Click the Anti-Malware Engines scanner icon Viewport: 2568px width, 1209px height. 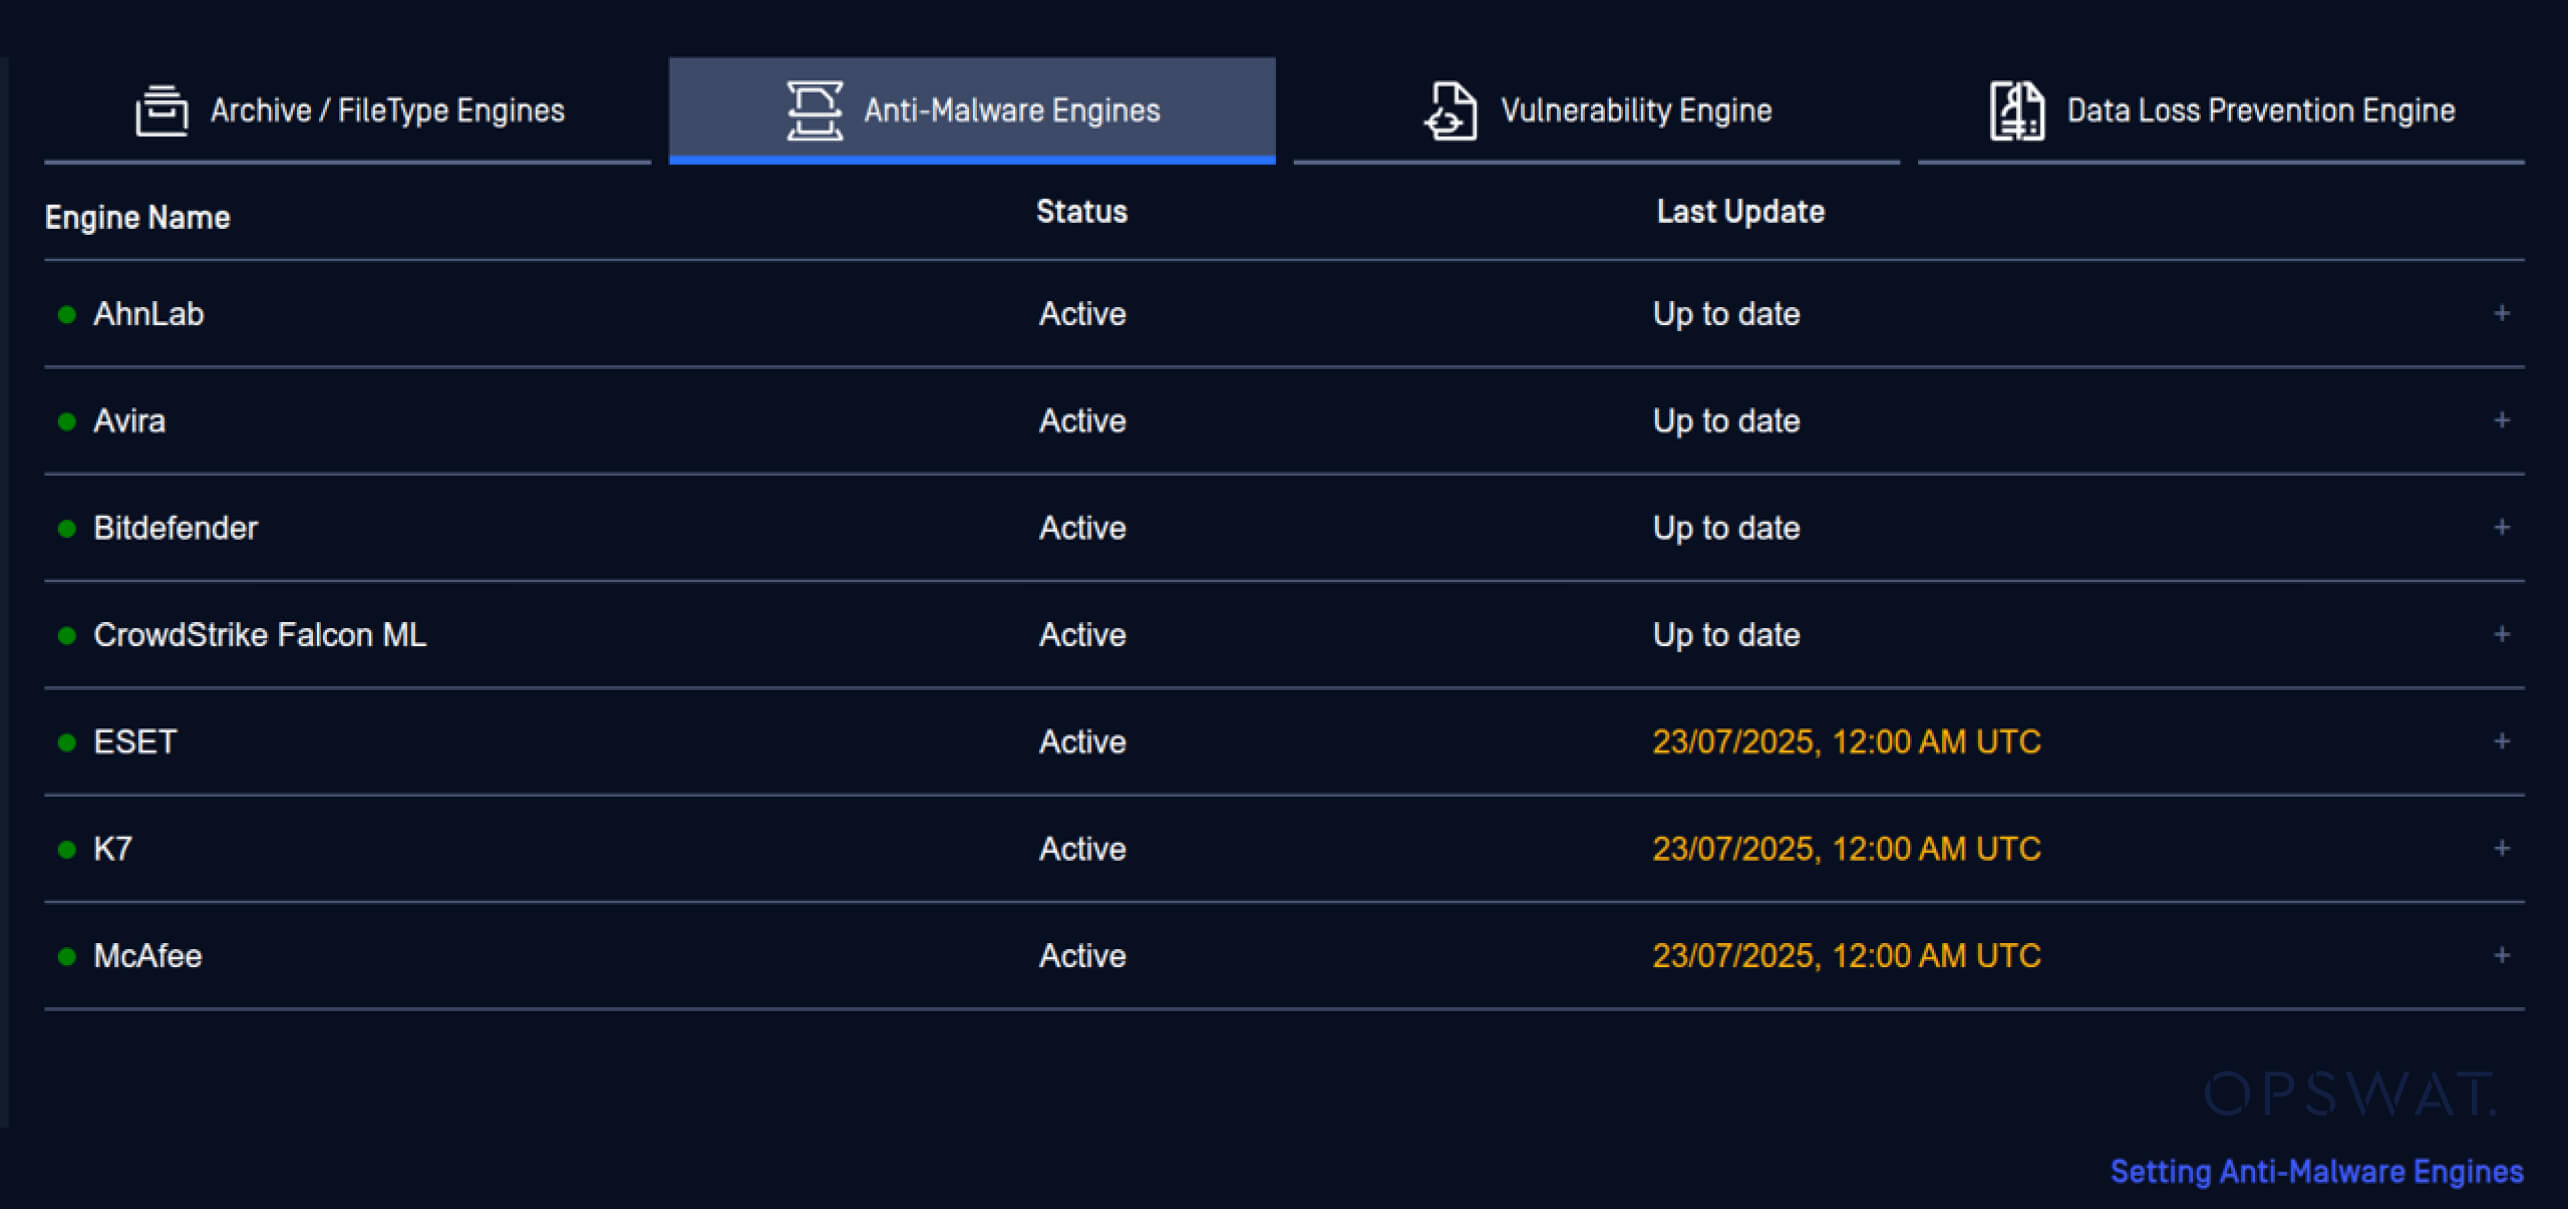[x=814, y=110]
